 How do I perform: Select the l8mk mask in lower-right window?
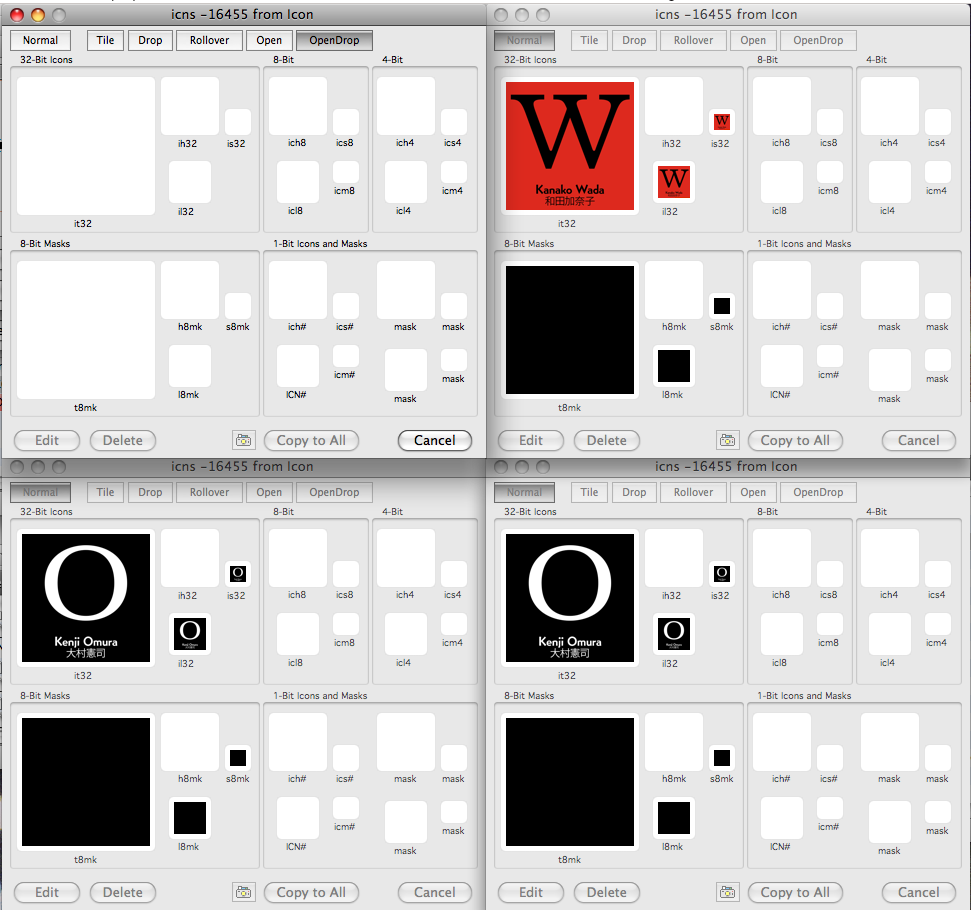[x=674, y=818]
